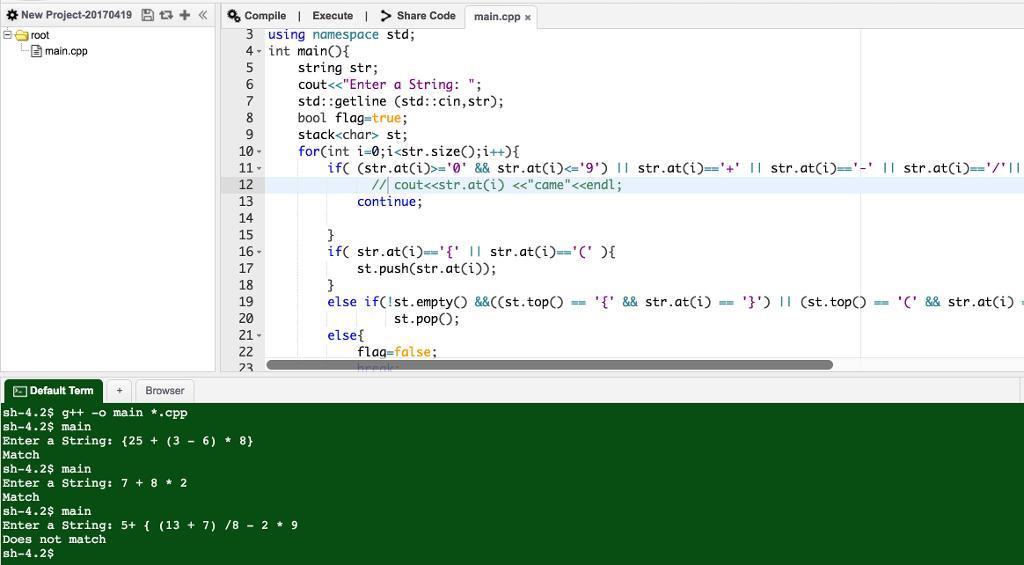Click the Execute button
This screenshot has height=565, width=1024.
pyautogui.click(x=332, y=16)
